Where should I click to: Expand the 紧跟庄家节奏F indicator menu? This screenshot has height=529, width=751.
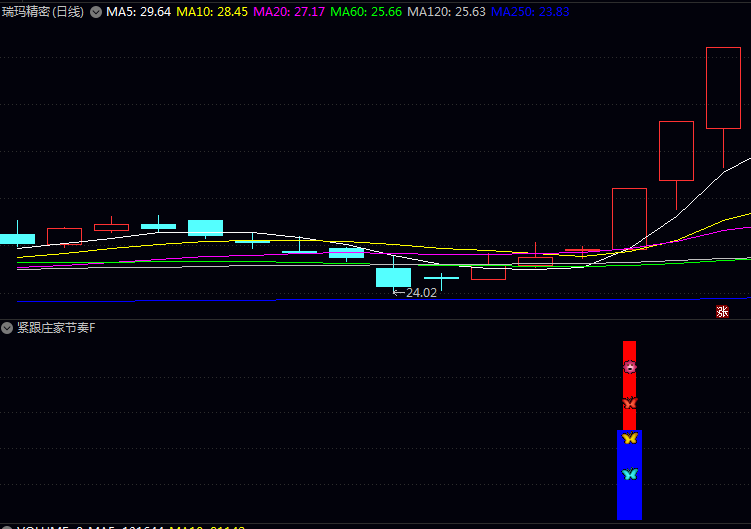pos(7,328)
